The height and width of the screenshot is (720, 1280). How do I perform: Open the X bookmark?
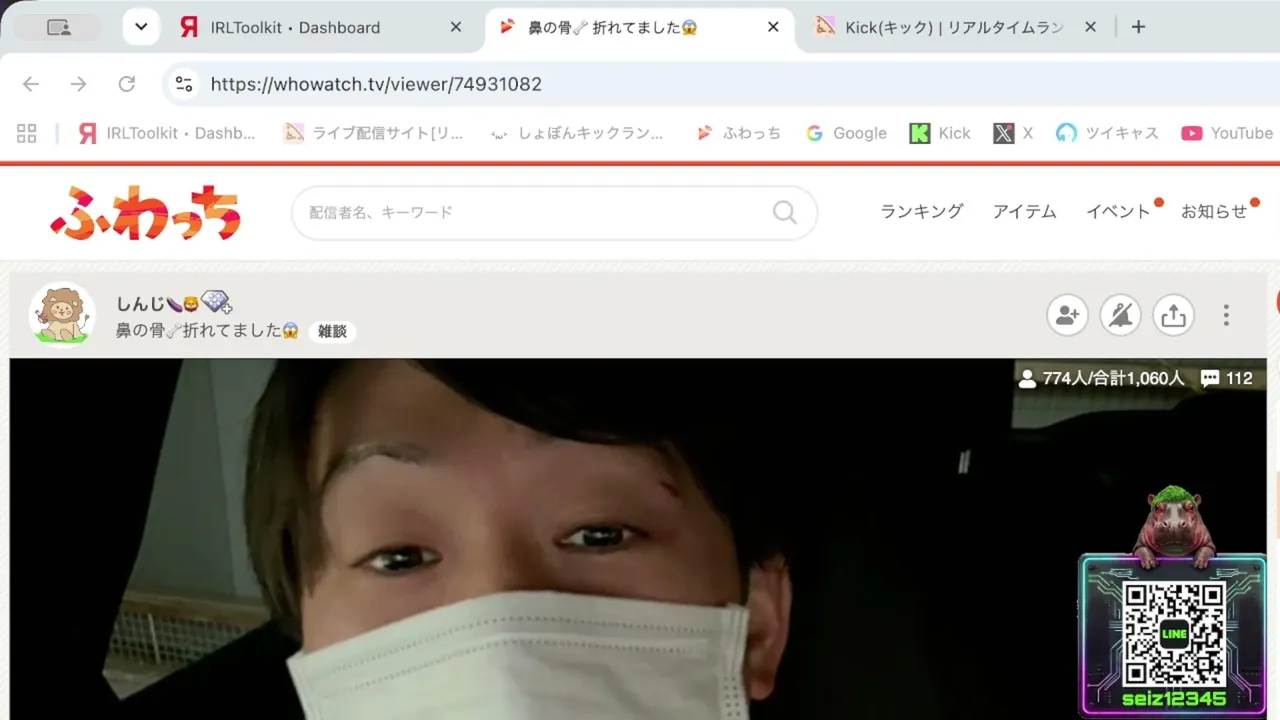[x=1013, y=133]
